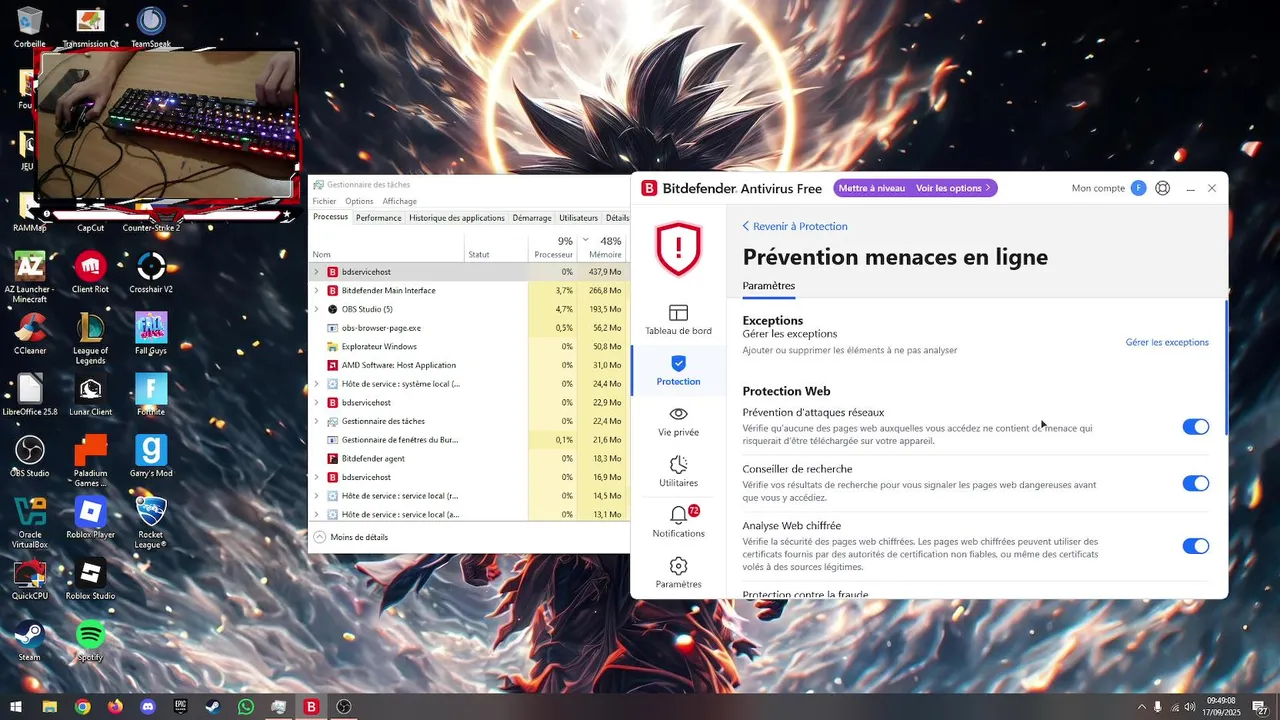This screenshot has height=720, width=1280.
Task: Switch off Analyse Web chiffrée toggle
Action: 1195,546
